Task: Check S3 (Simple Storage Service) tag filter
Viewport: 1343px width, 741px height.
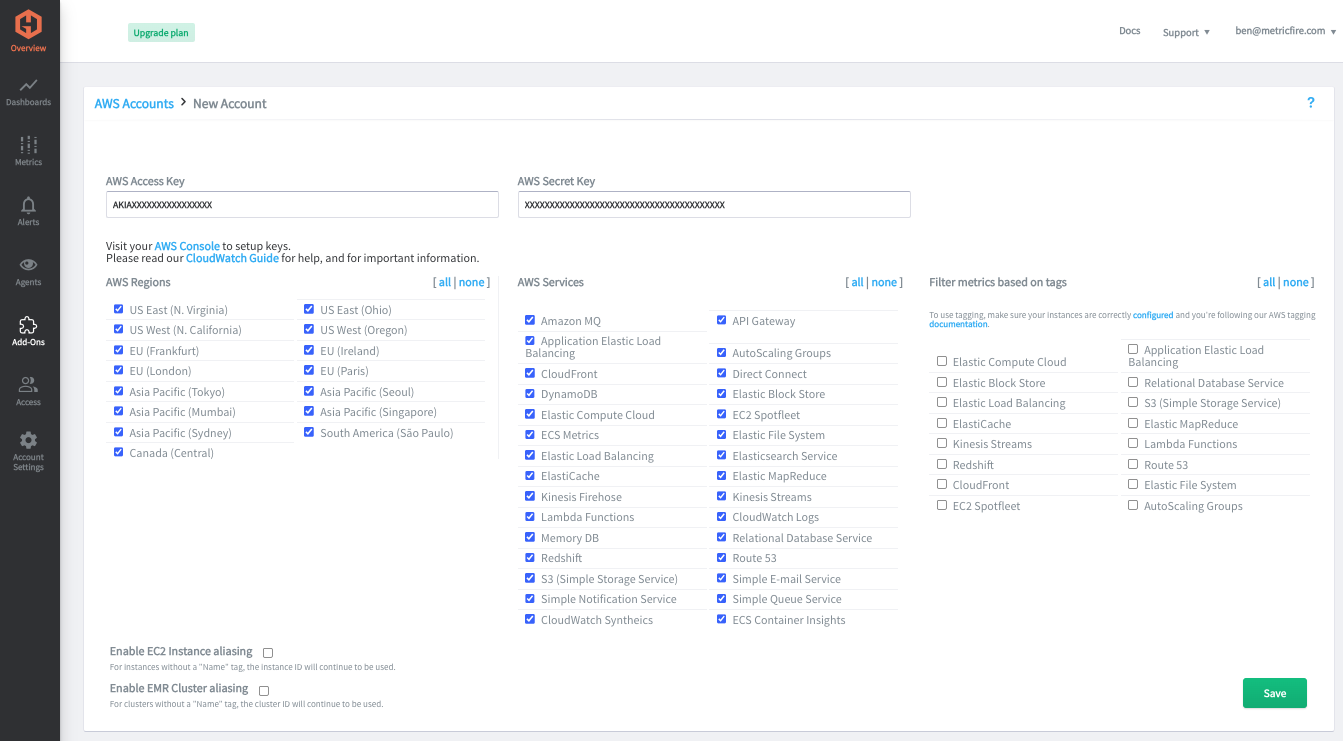Action: tap(1133, 402)
